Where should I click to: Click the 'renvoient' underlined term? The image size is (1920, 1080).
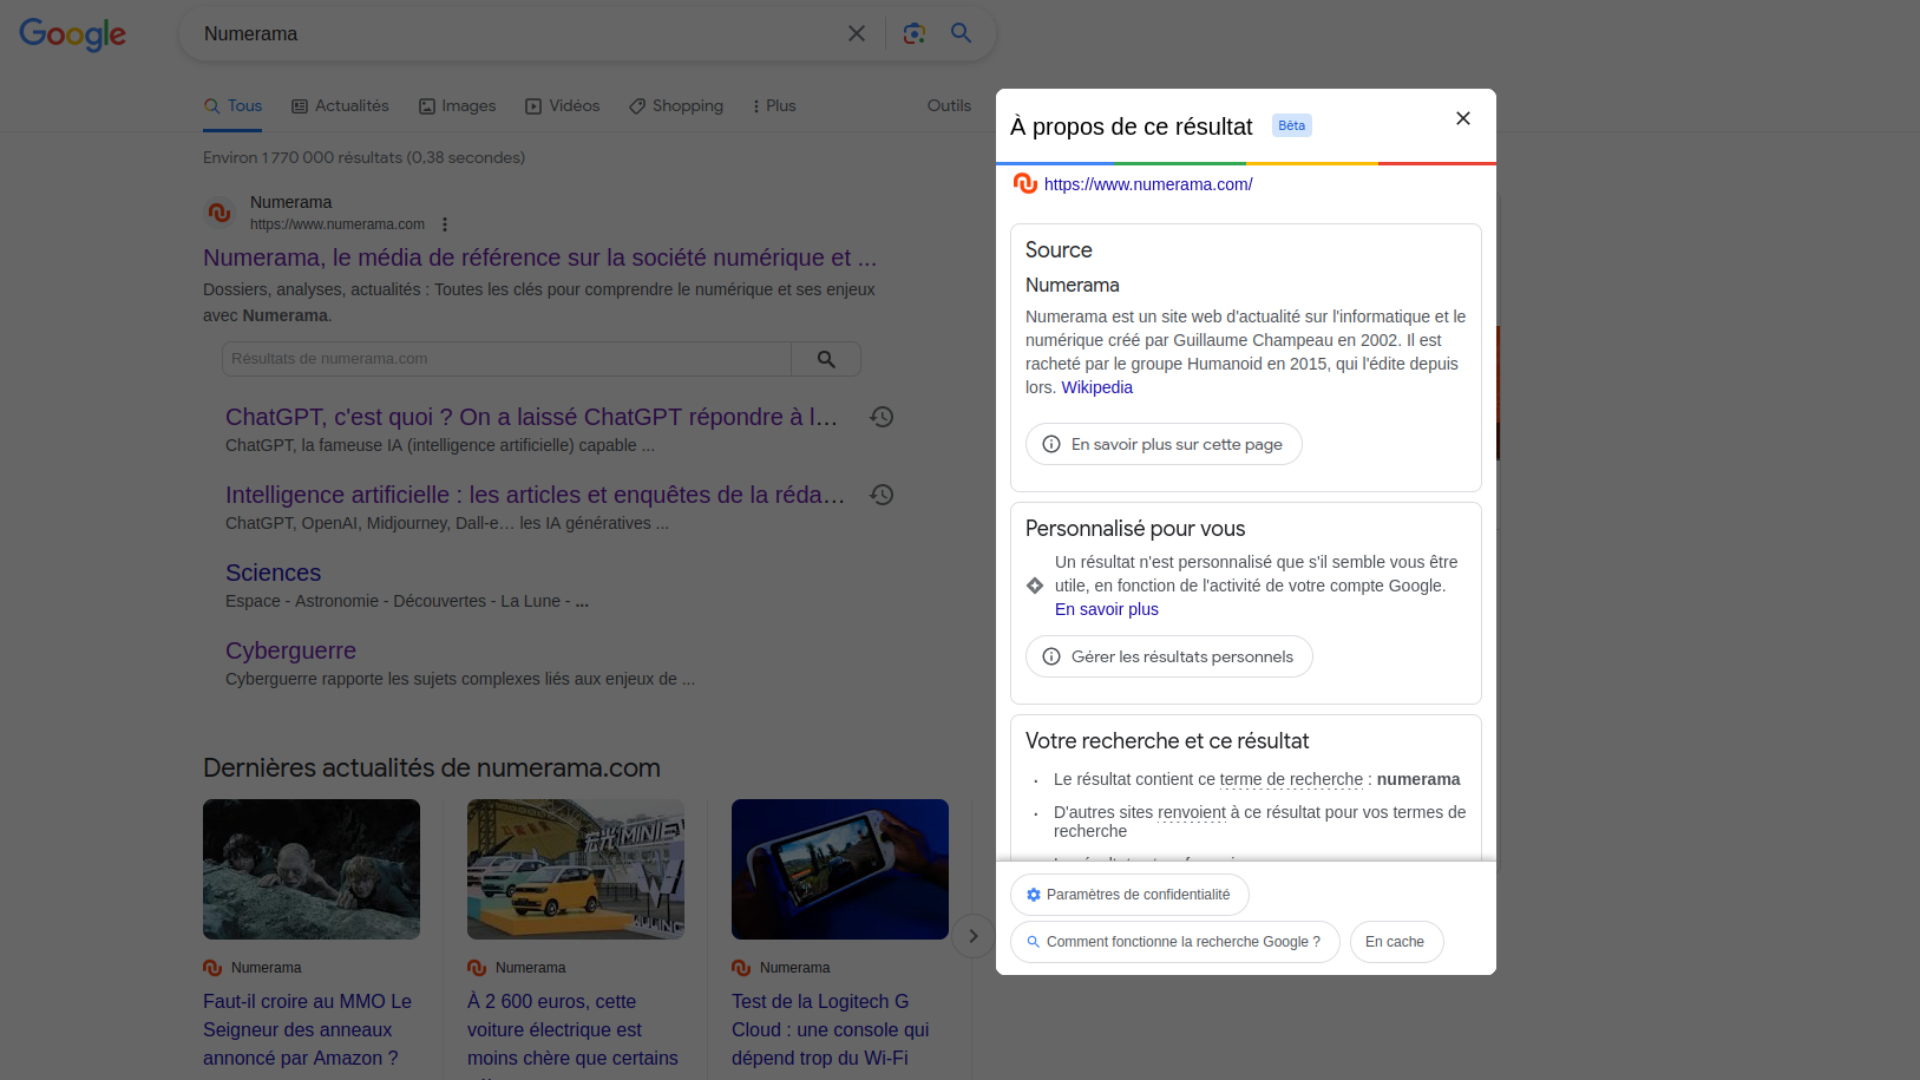coord(1191,813)
